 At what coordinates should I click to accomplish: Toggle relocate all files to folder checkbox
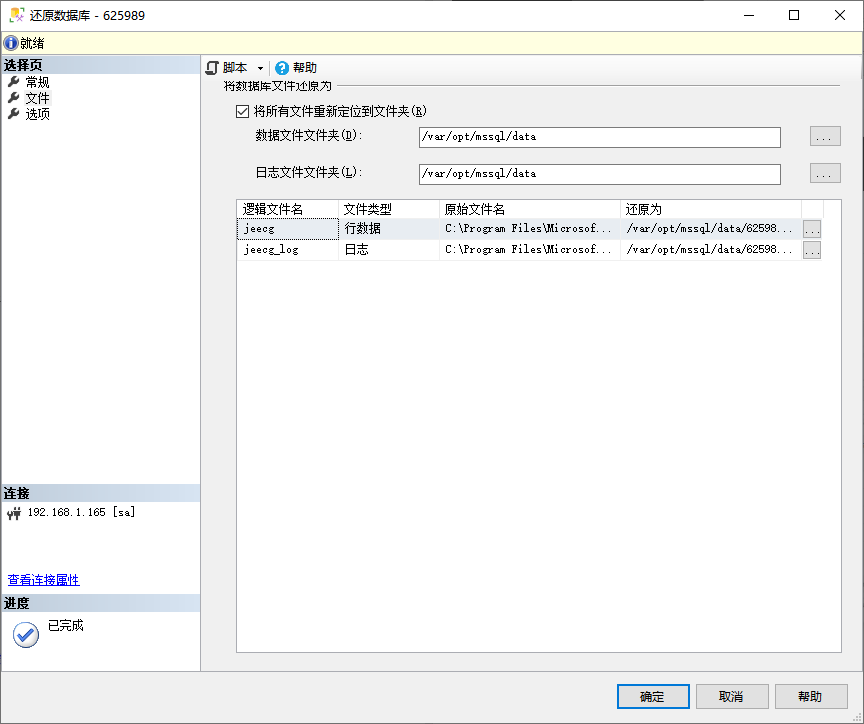[242, 111]
